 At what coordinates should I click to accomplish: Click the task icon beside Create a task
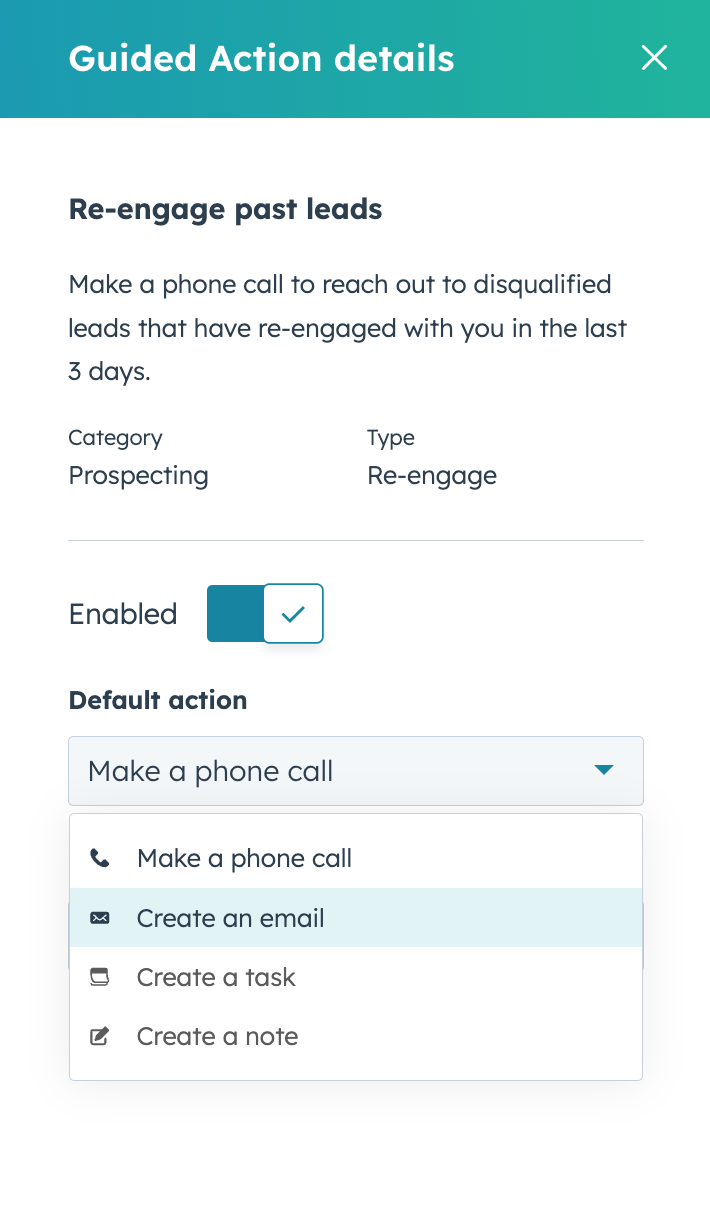(100, 977)
